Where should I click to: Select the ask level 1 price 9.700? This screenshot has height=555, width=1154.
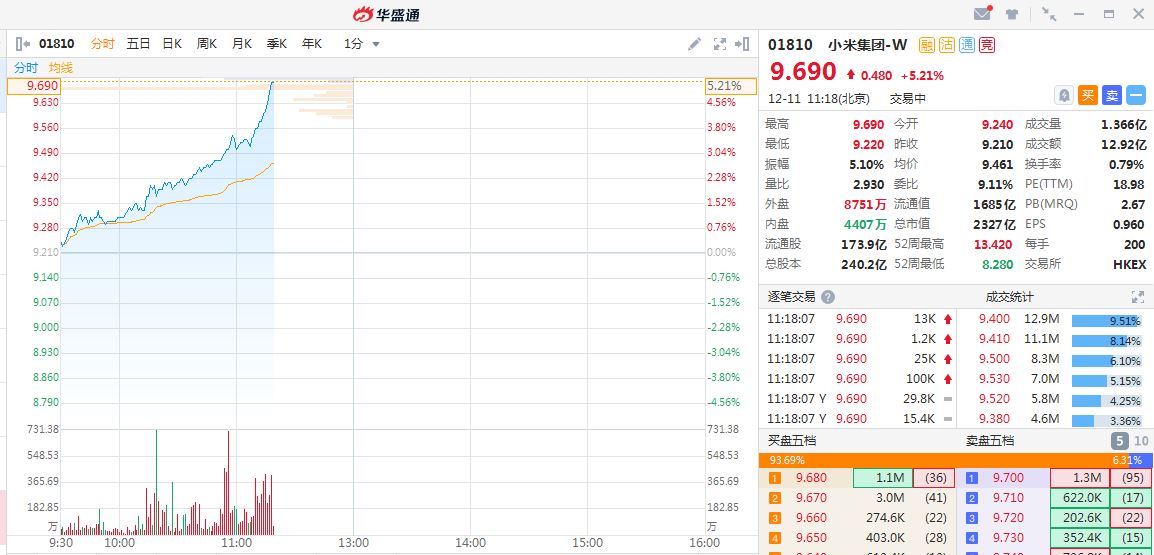coord(1008,478)
